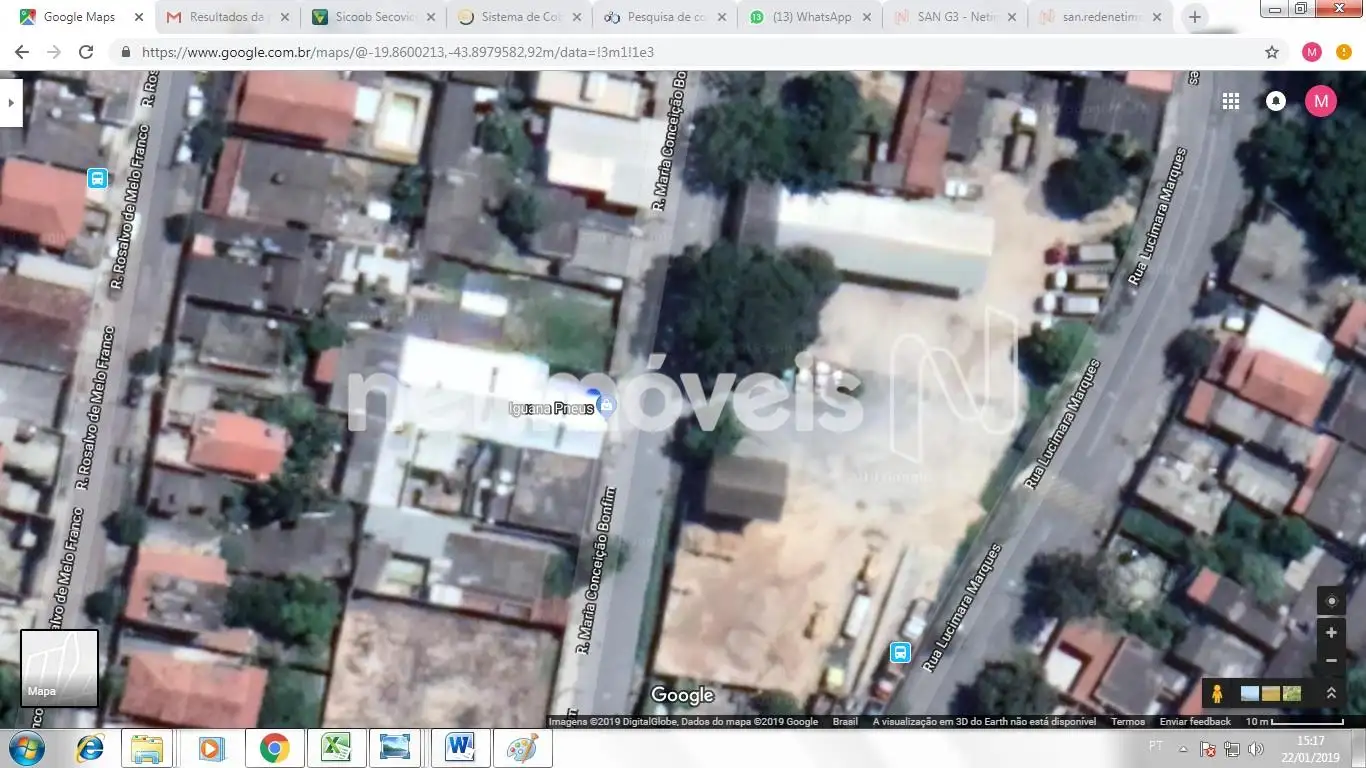Bookmark this page with the star icon
Viewport: 1366px width, 768px height.
pos(1272,52)
